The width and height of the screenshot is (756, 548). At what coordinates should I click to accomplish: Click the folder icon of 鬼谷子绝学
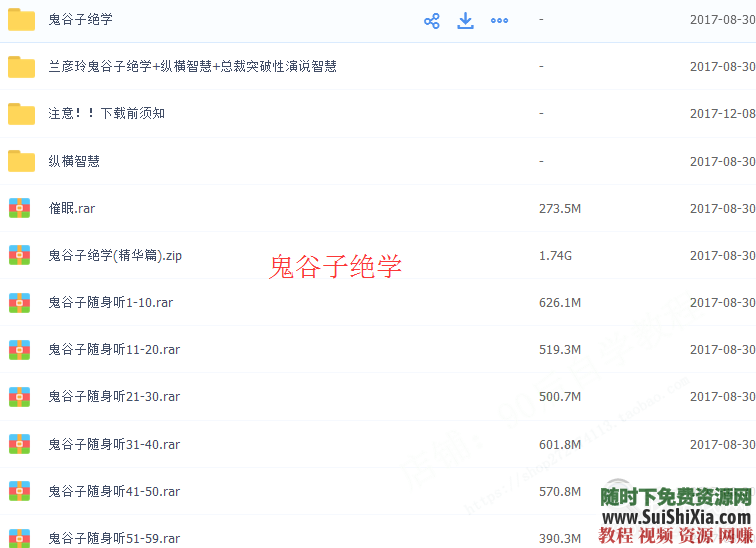pos(21,19)
